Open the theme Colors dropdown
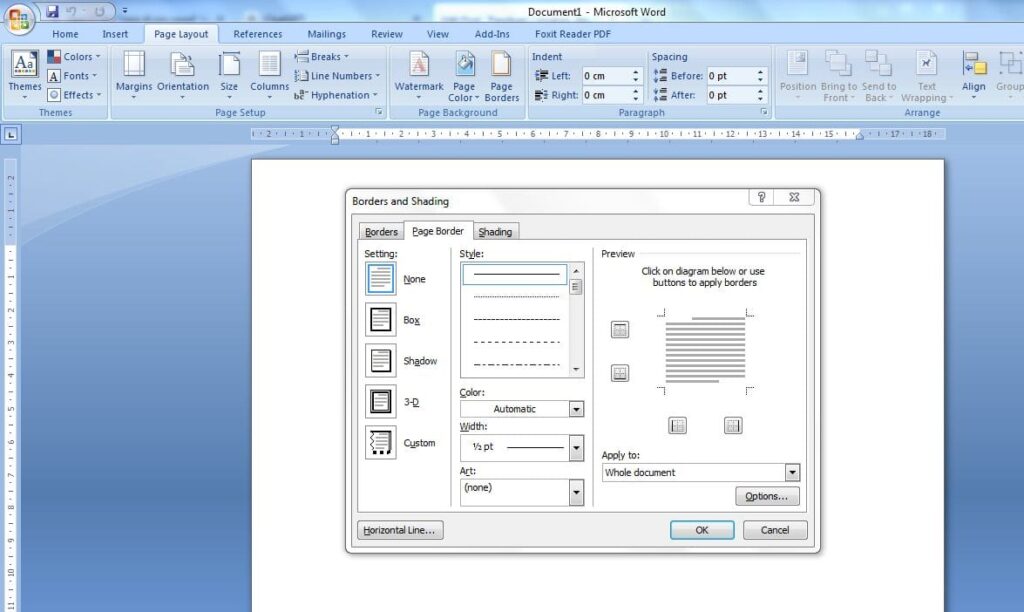This screenshot has height=612, width=1024. point(74,57)
